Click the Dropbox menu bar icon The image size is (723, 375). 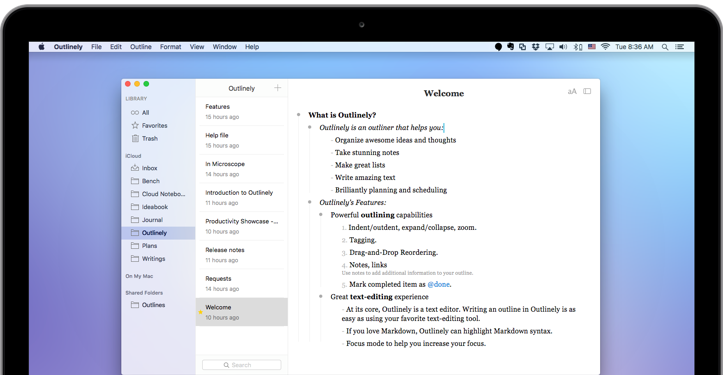[535, 47]
